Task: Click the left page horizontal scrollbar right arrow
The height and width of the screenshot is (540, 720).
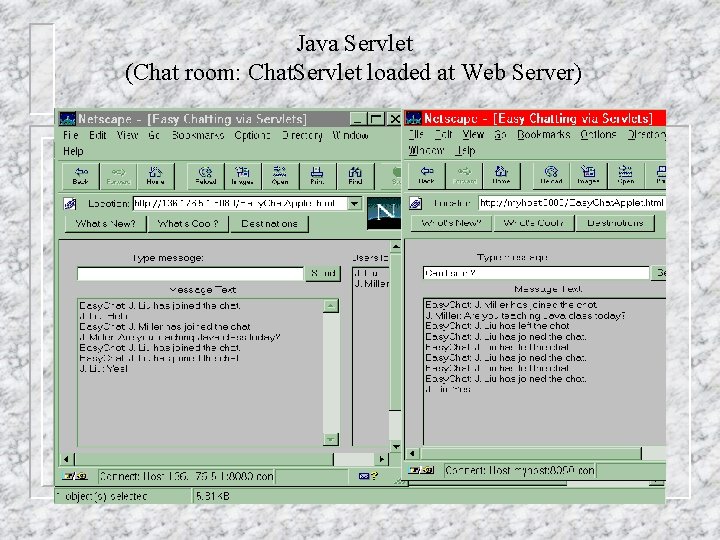Action: [x=382, y=459]
